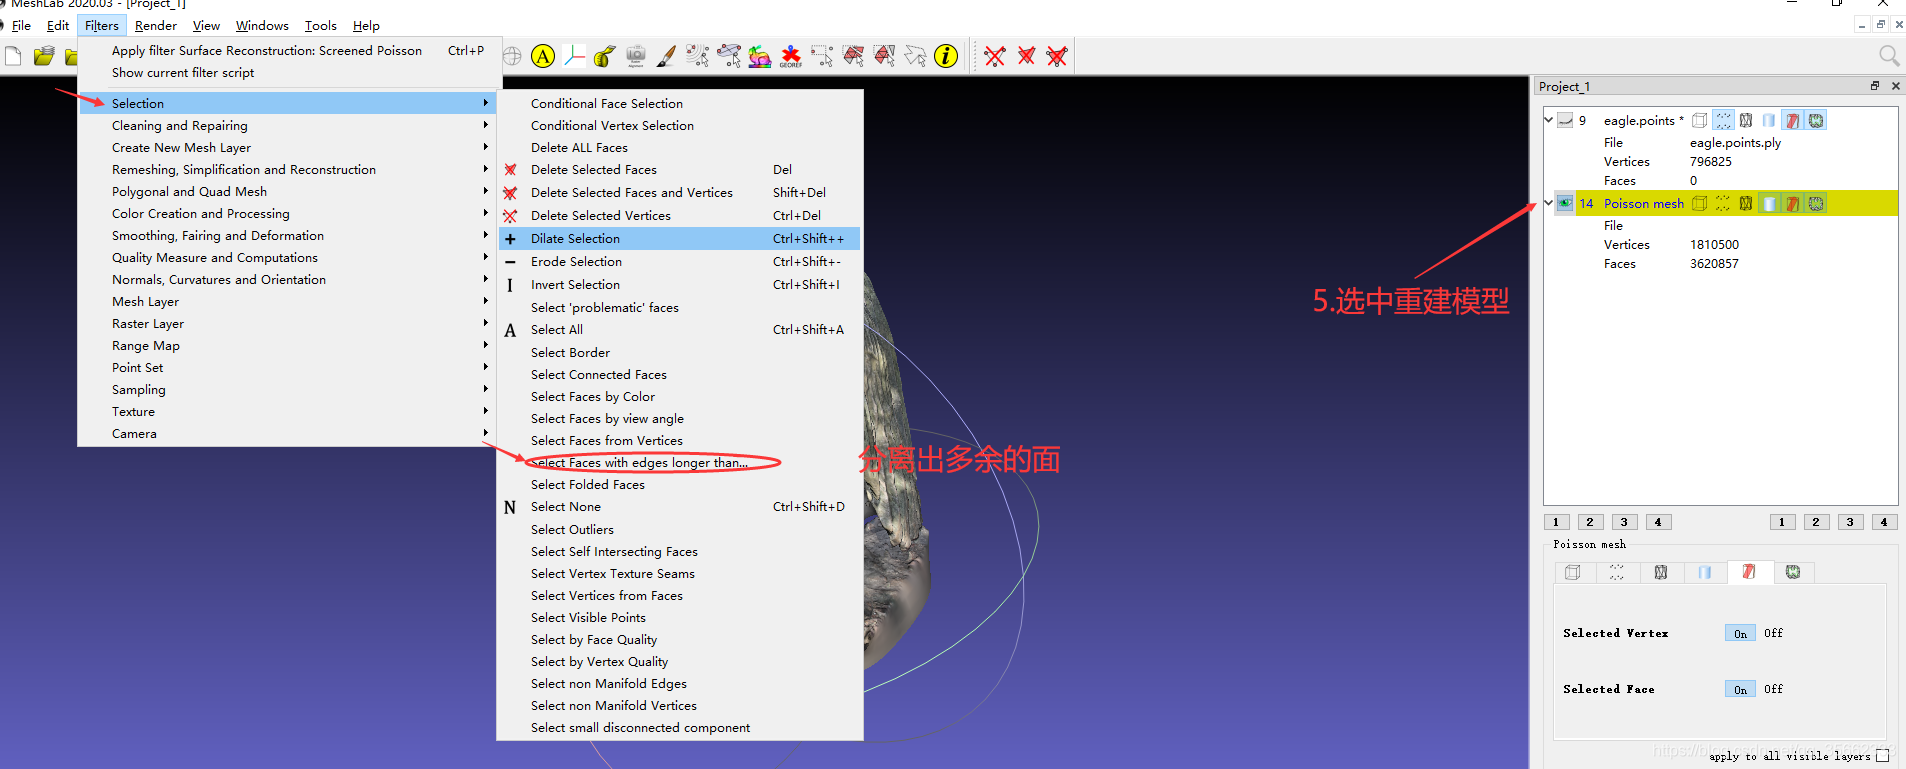Collapse the Poisson mesh layer details
This screenshot has height=769, width=1906.
(1549, 203)
